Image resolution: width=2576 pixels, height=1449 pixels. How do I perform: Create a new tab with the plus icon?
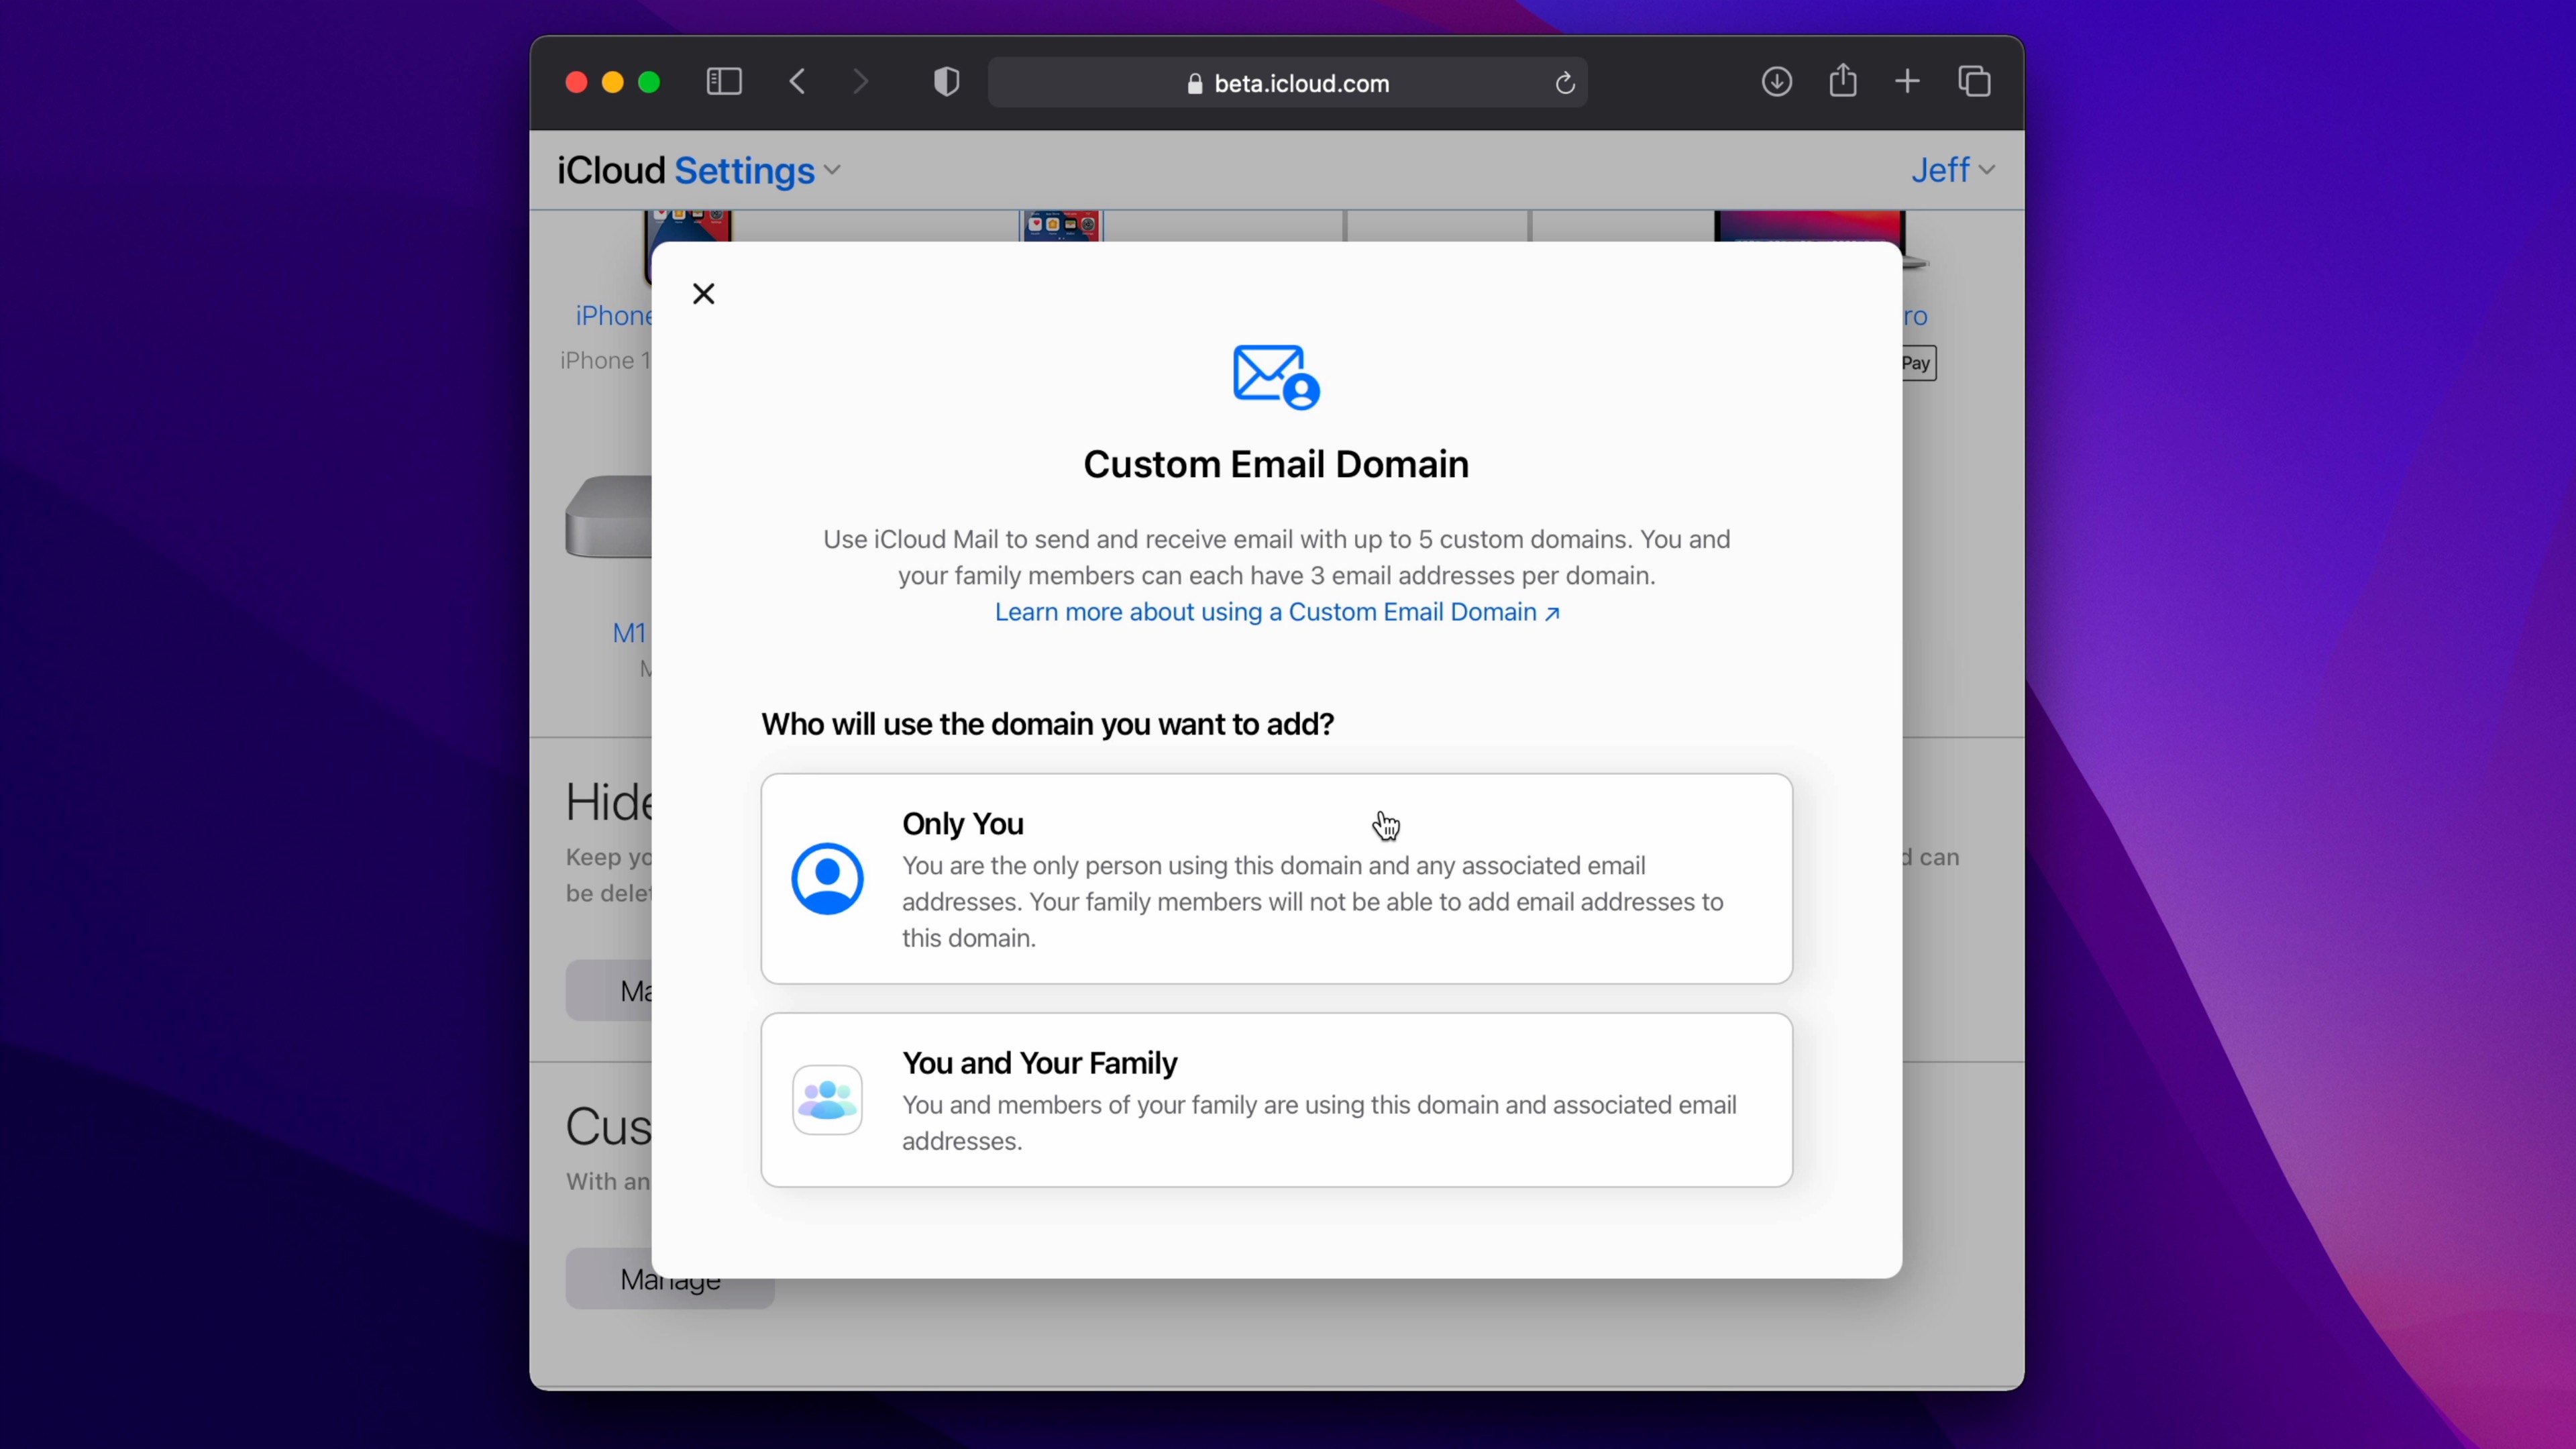pos(1906,81)
